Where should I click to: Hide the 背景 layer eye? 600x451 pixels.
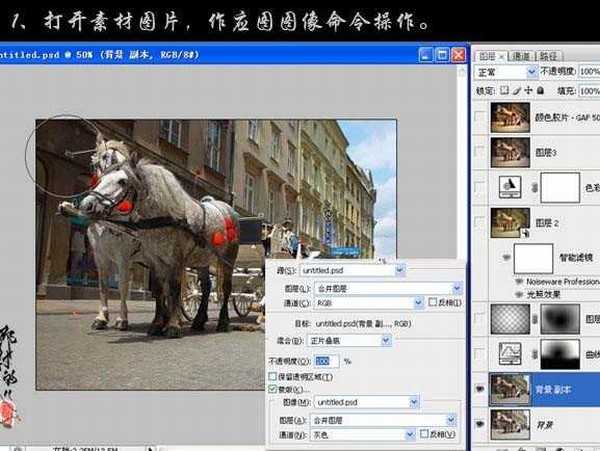(480, 424)
